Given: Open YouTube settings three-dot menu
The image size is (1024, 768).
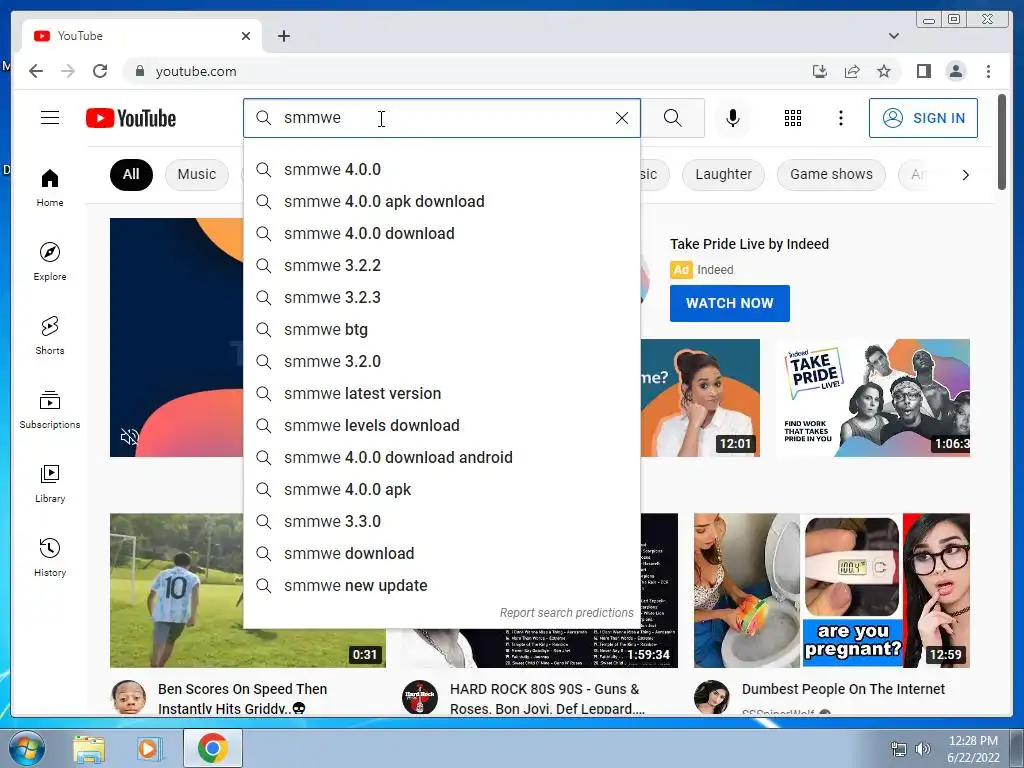Looking at the screenshot, I should (x=840, y=118).
